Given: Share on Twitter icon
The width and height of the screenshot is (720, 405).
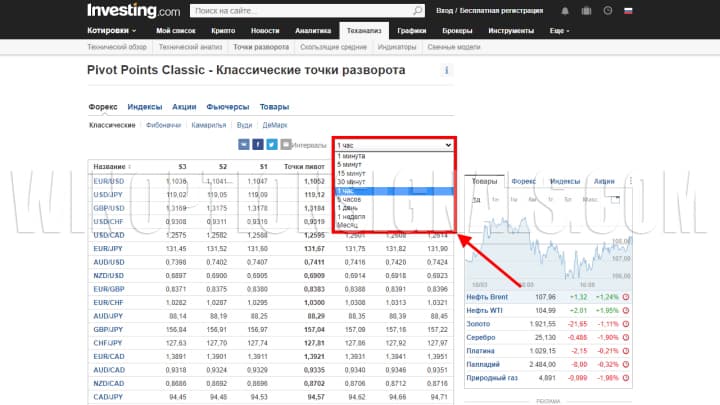Looking at the screenshot, I should 272,145.
